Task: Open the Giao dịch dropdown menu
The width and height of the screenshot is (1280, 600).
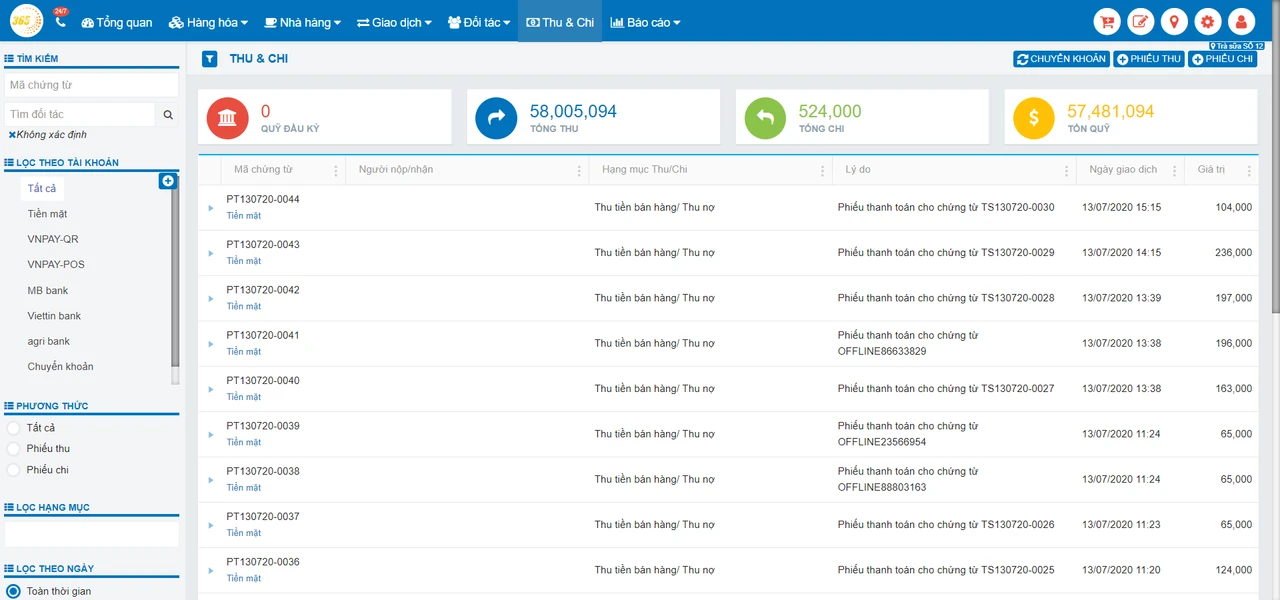Action: [394, 22]
